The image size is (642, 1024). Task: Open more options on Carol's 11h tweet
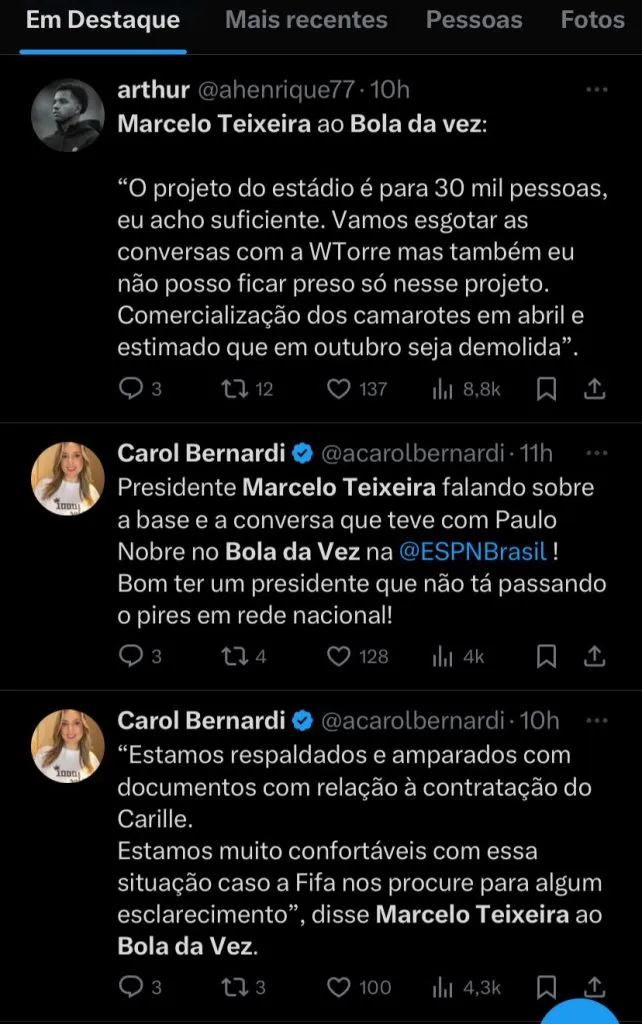tap(597, 453)
